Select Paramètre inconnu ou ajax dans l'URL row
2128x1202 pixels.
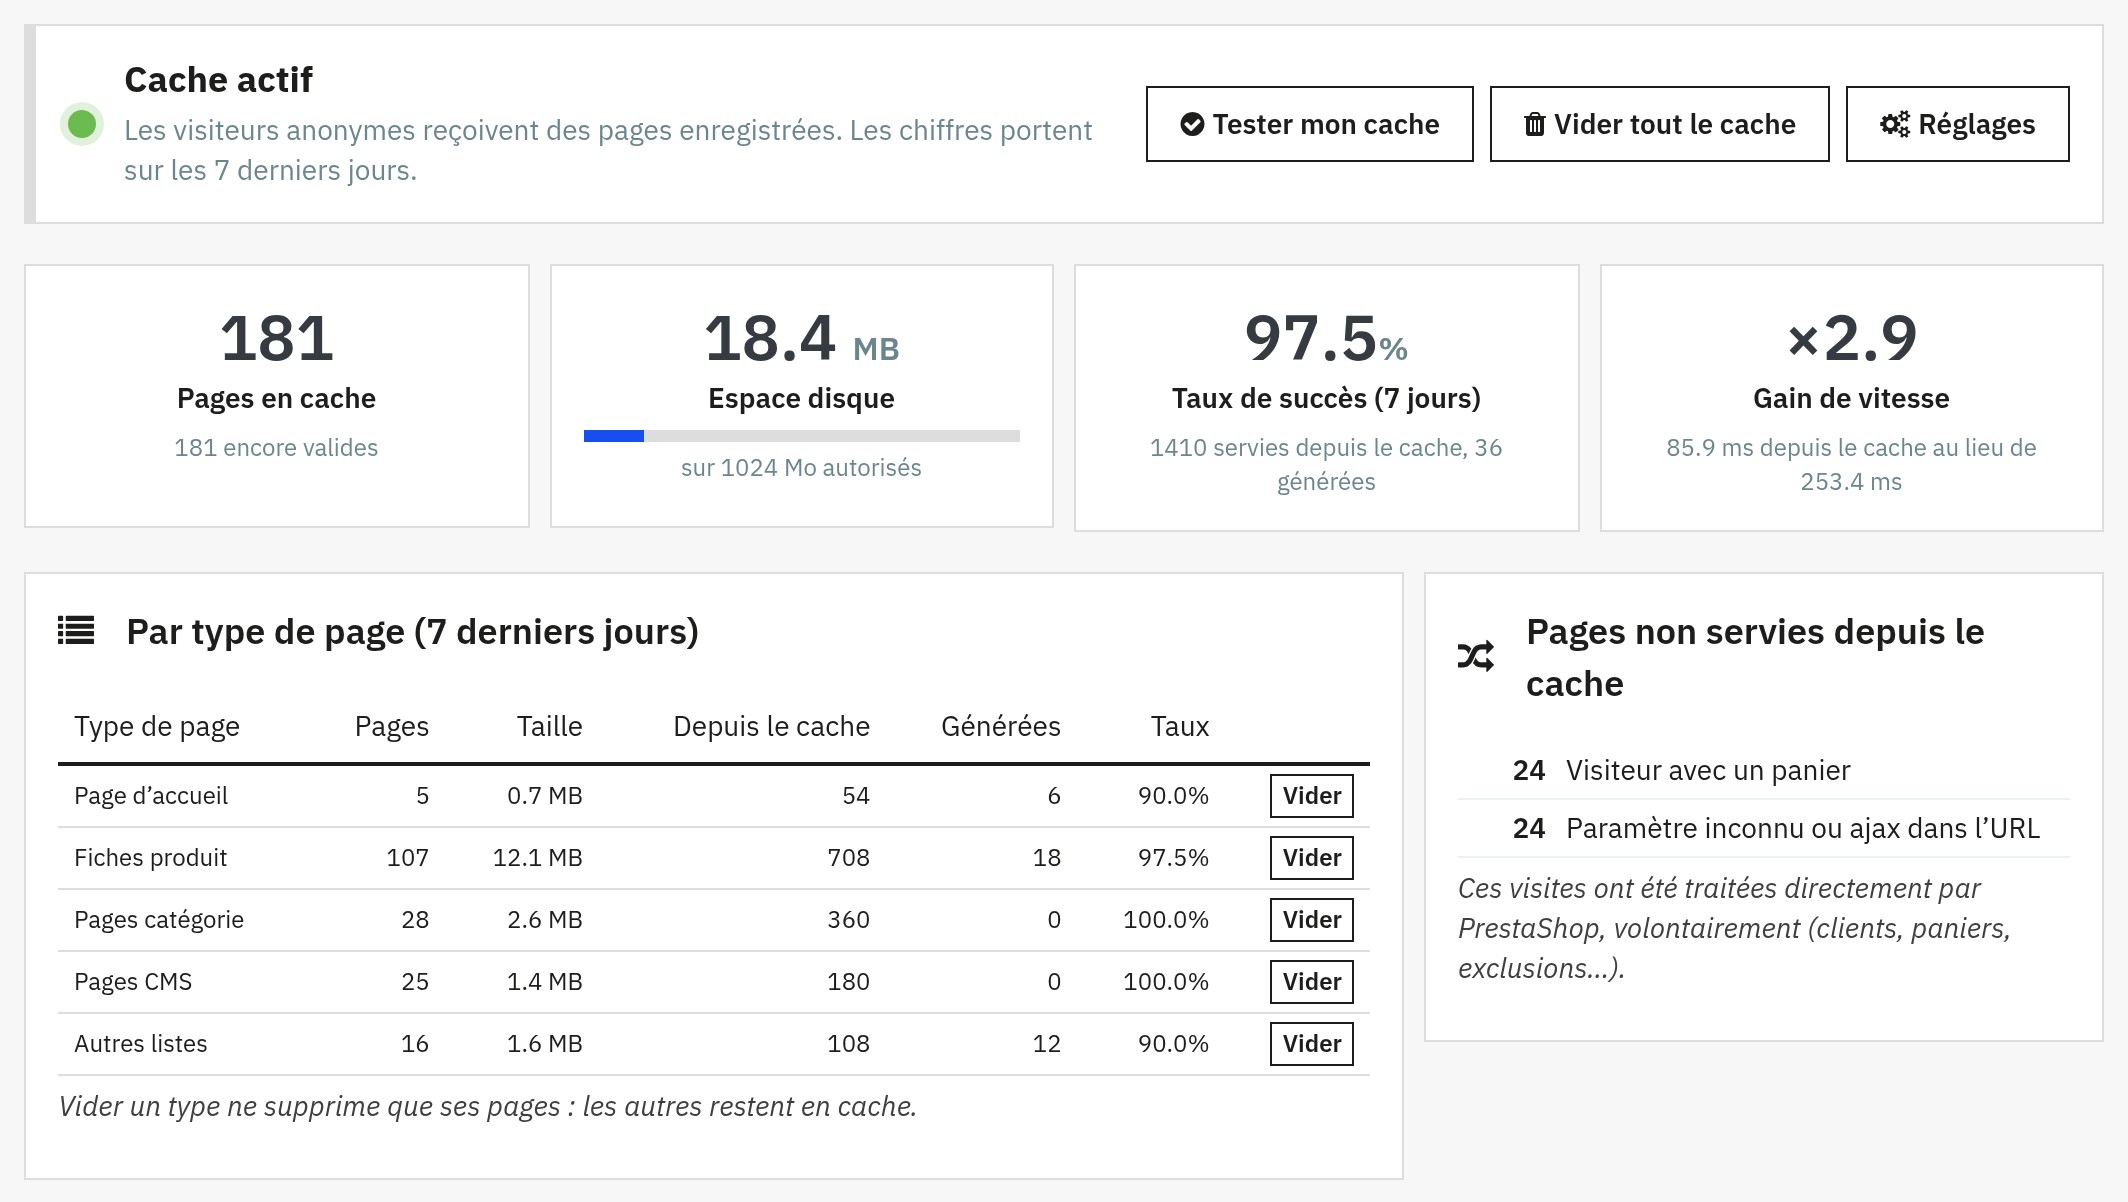coord(1763,828)
